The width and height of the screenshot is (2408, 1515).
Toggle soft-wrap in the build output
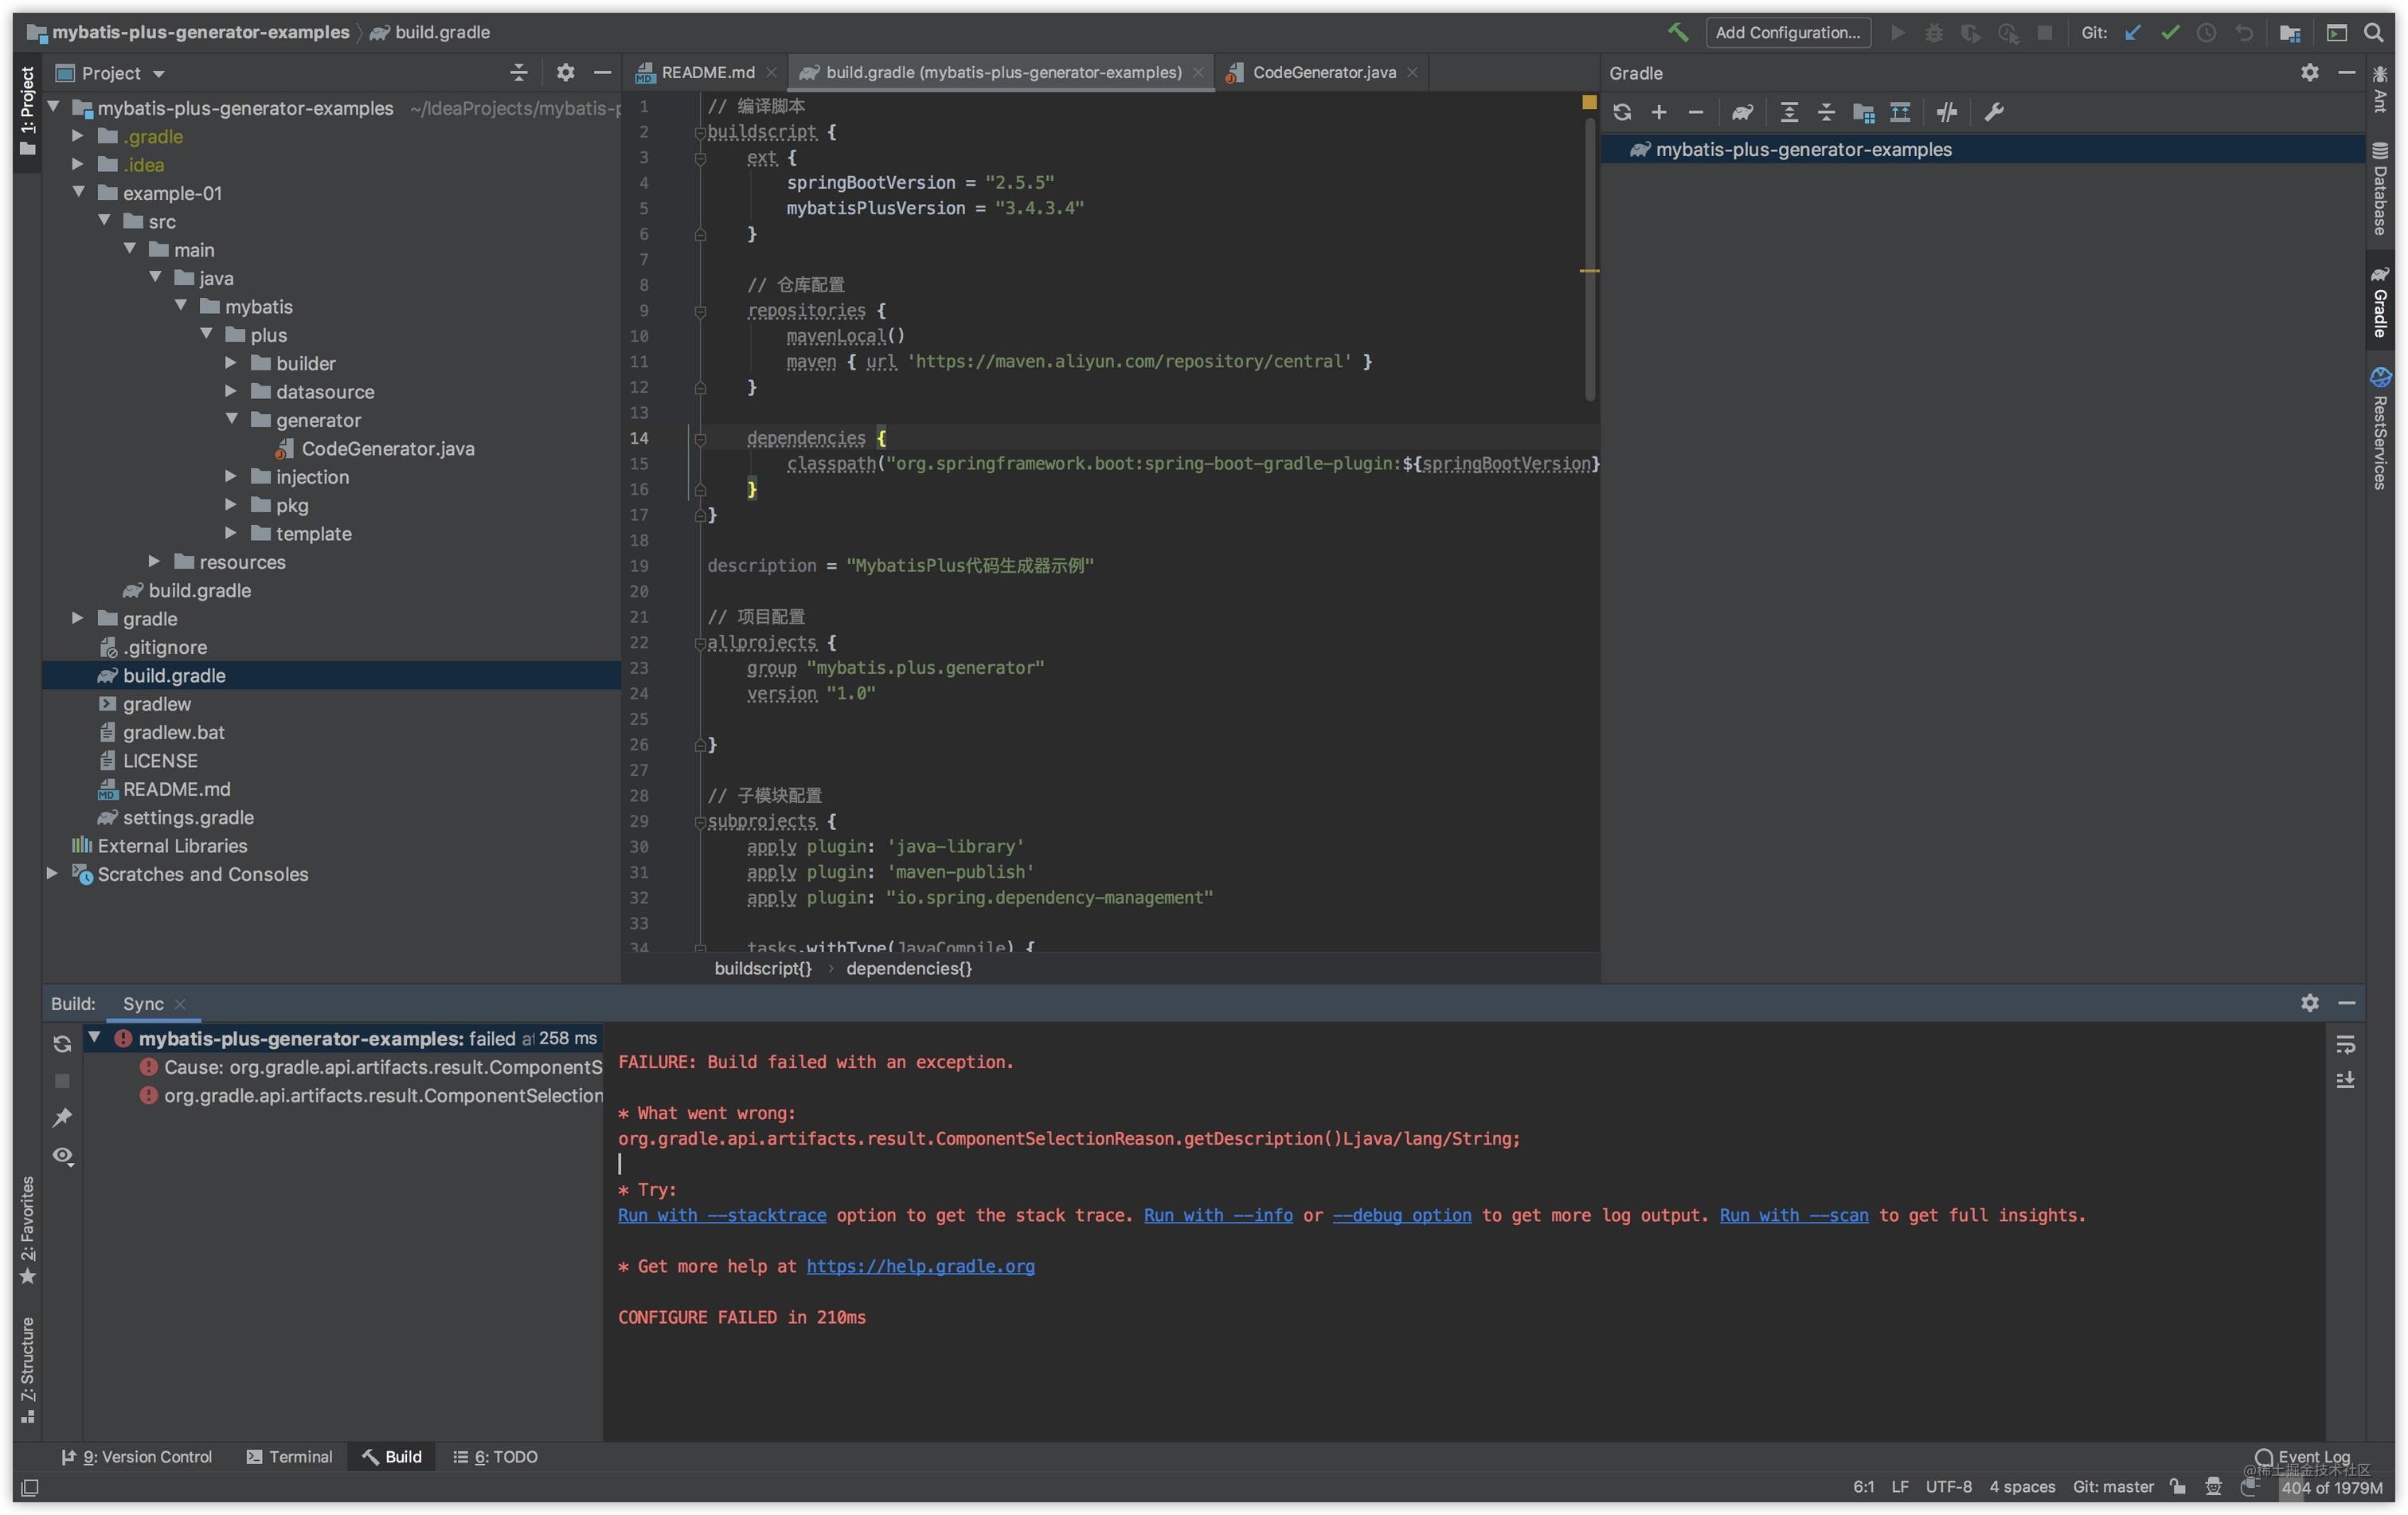2347,1047
